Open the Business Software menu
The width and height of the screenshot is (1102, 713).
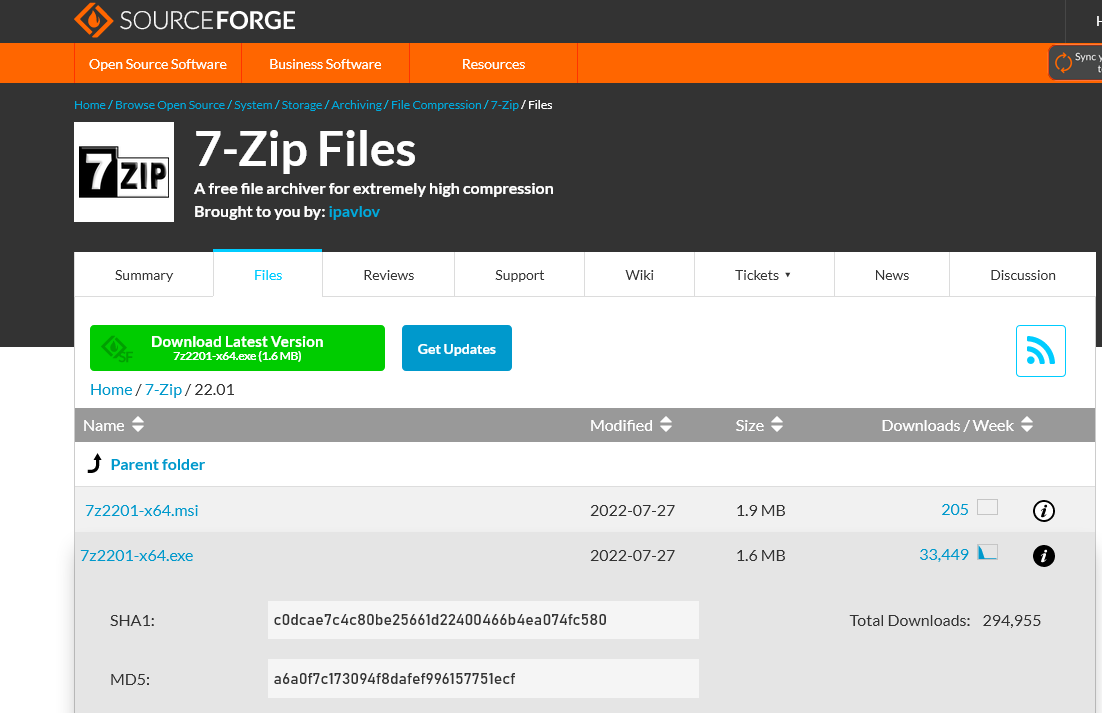325,64
